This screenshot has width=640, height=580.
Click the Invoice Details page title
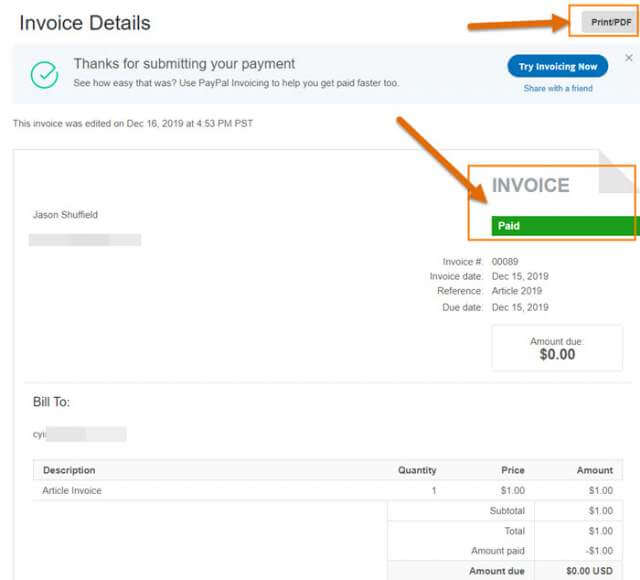(85, 23)
